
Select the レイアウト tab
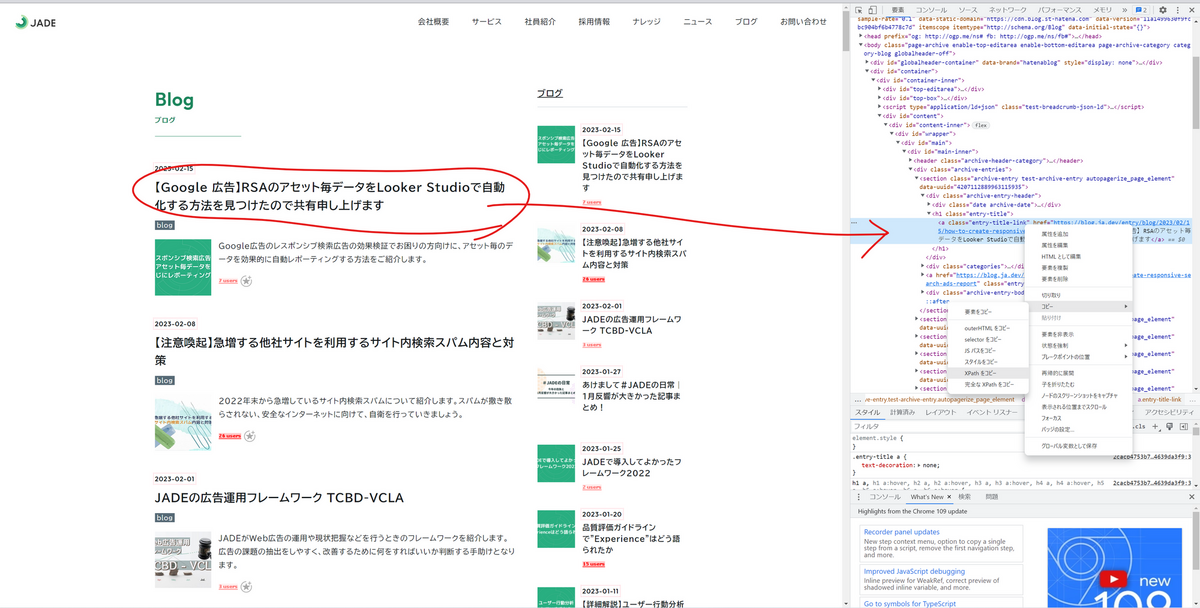(941, 412)
